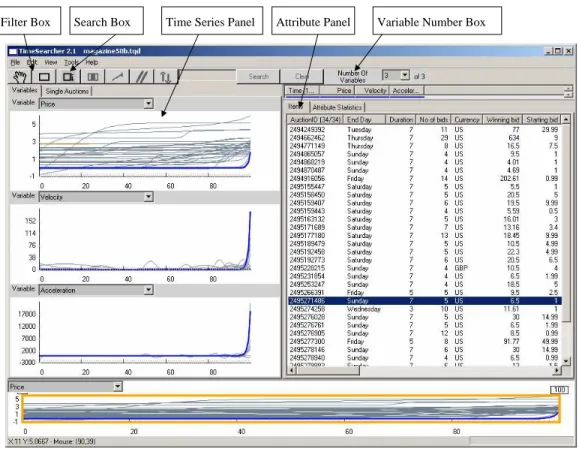Click the table's vertical scrollbar up arrow
579x449 pixels.
pyautogui.click(x=566, y=119)
